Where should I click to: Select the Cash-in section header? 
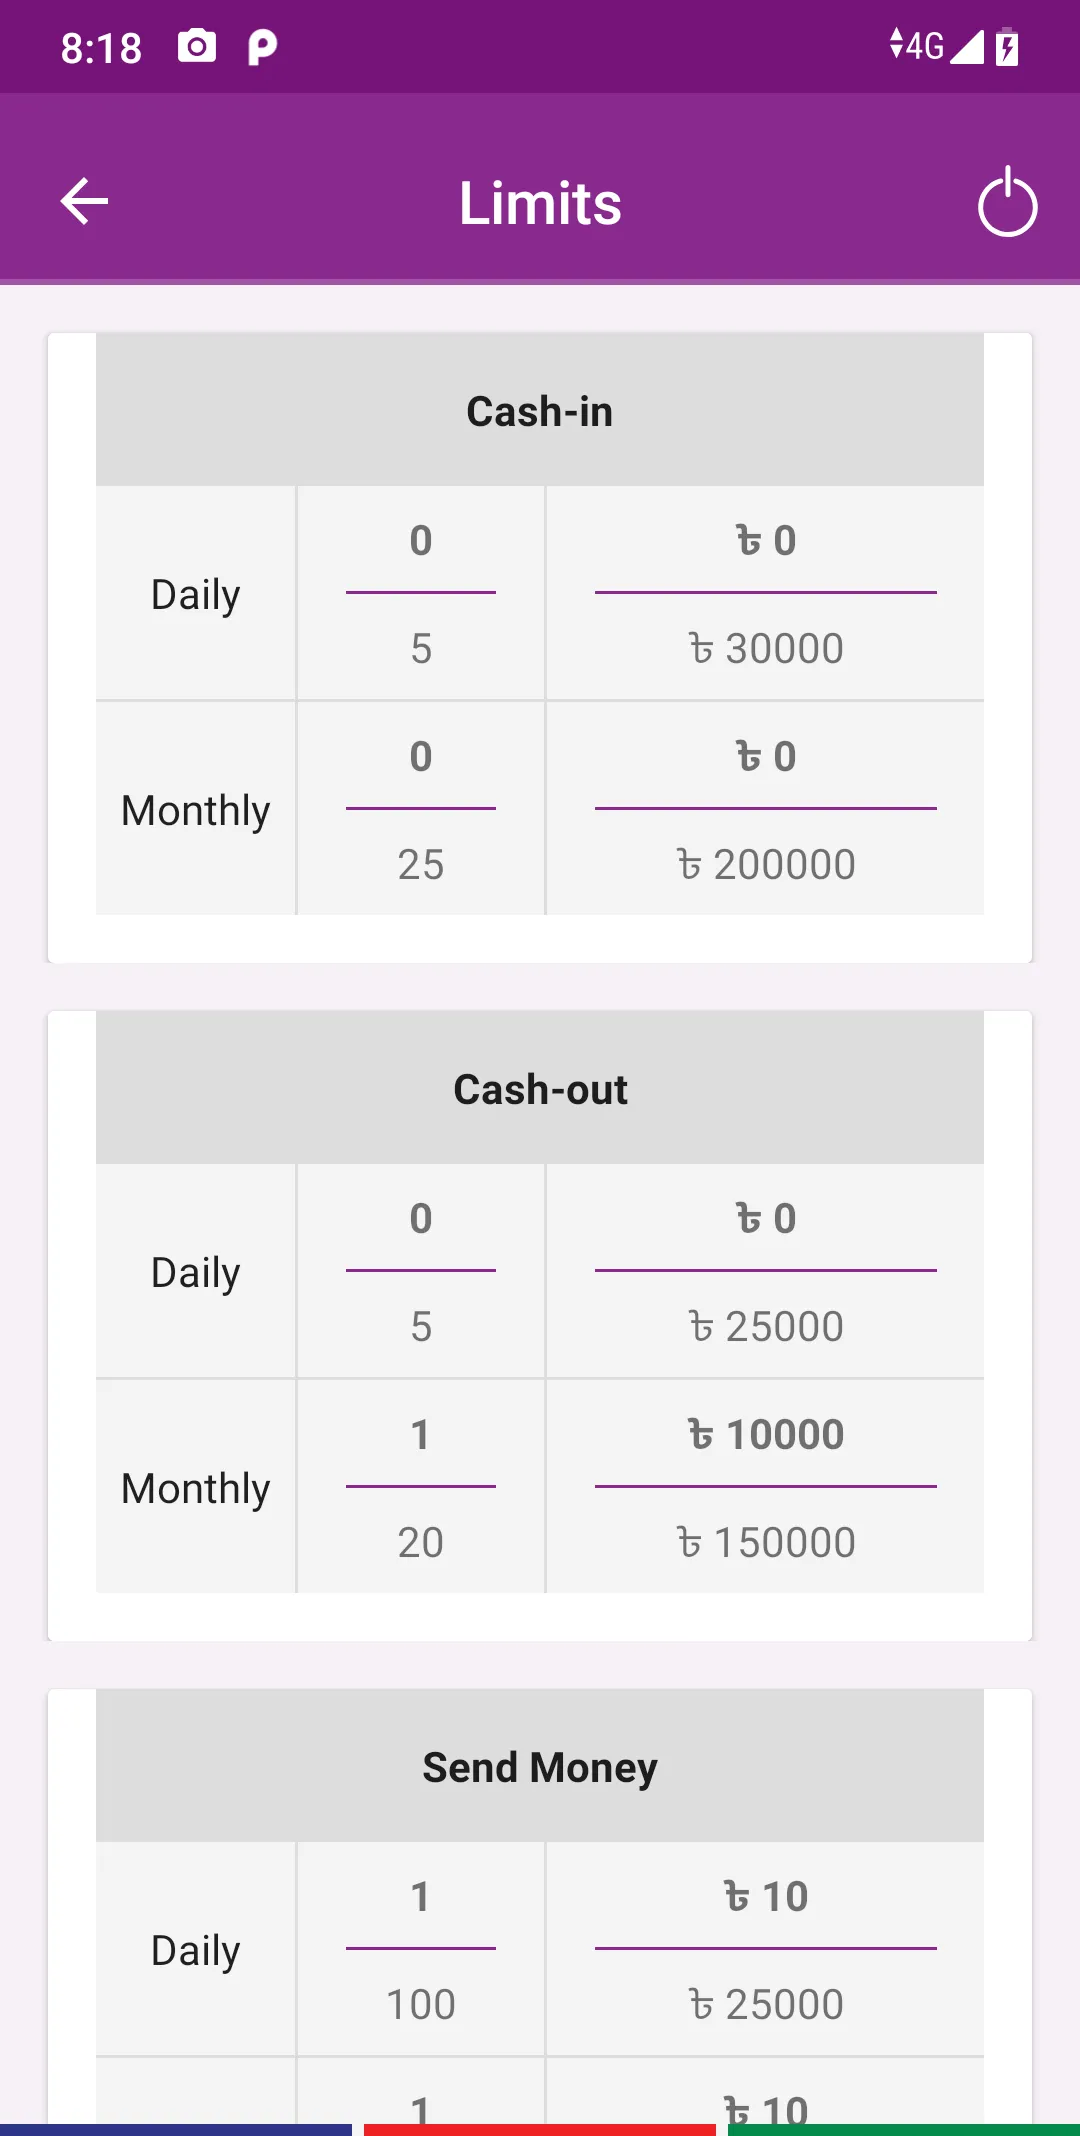click(x=540, y=411)
